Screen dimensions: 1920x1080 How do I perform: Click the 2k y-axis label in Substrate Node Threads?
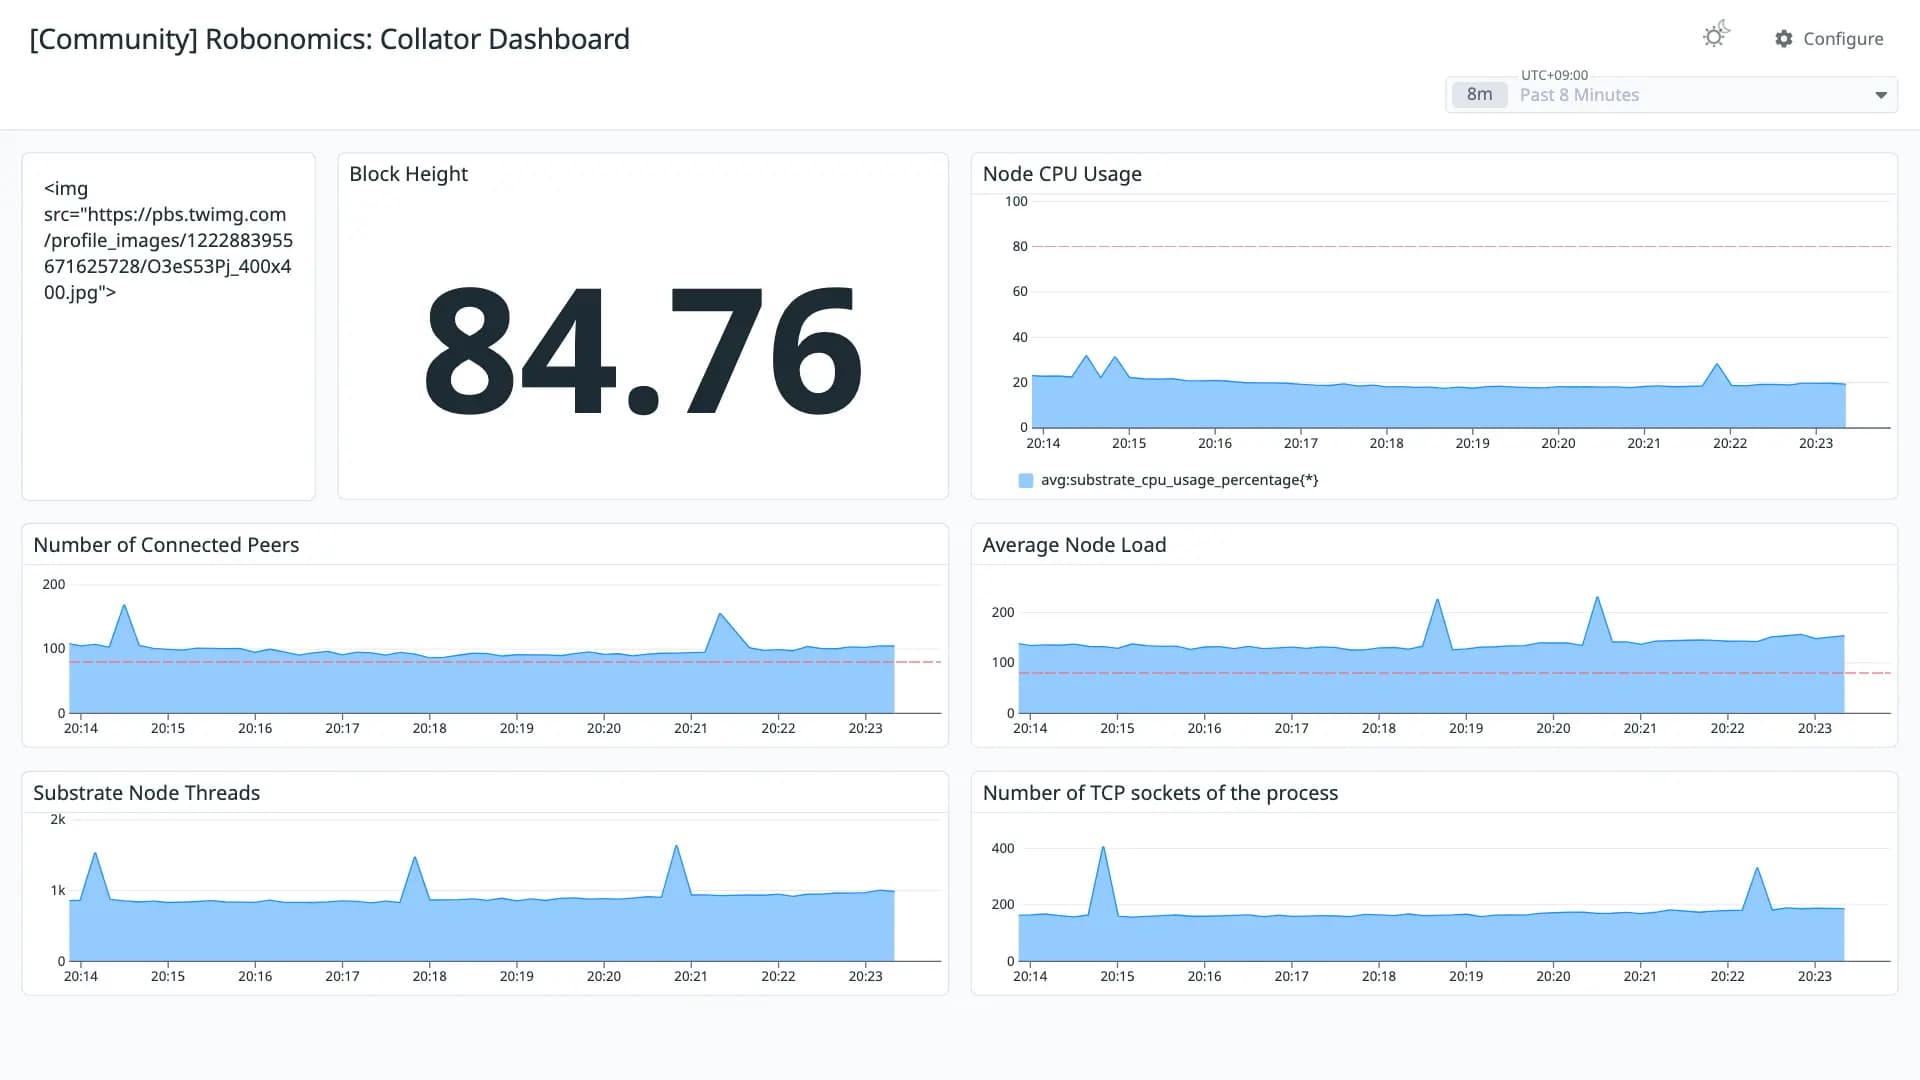(58, 819)
